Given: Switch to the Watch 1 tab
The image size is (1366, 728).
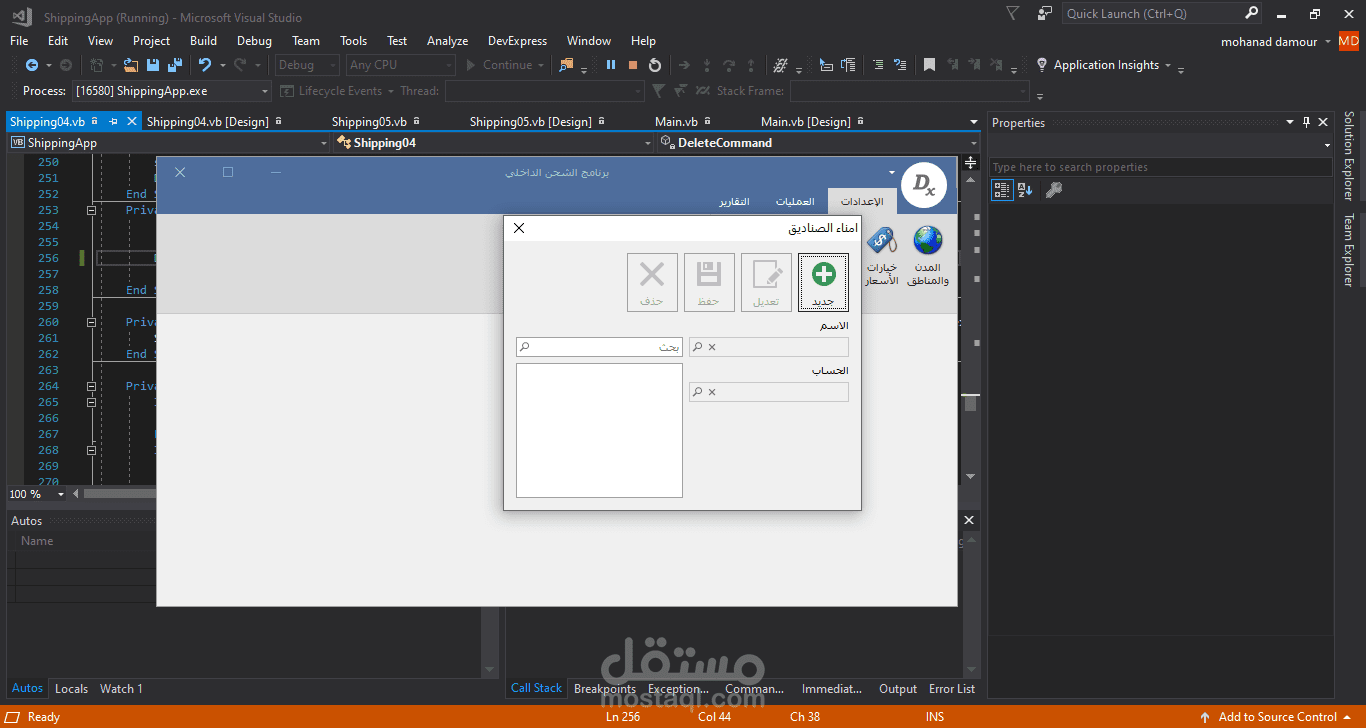Looking at the screenshot, I should pyautogui.click(x=121, y=689).
